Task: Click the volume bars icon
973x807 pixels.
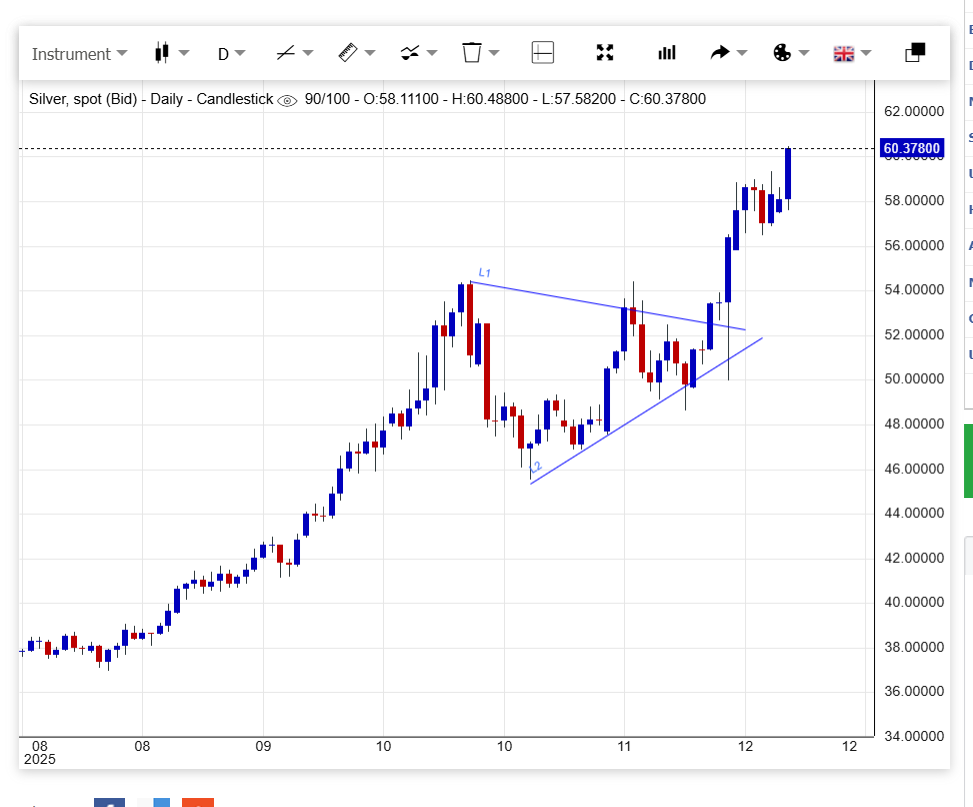Action: click(x=667, y=53)
